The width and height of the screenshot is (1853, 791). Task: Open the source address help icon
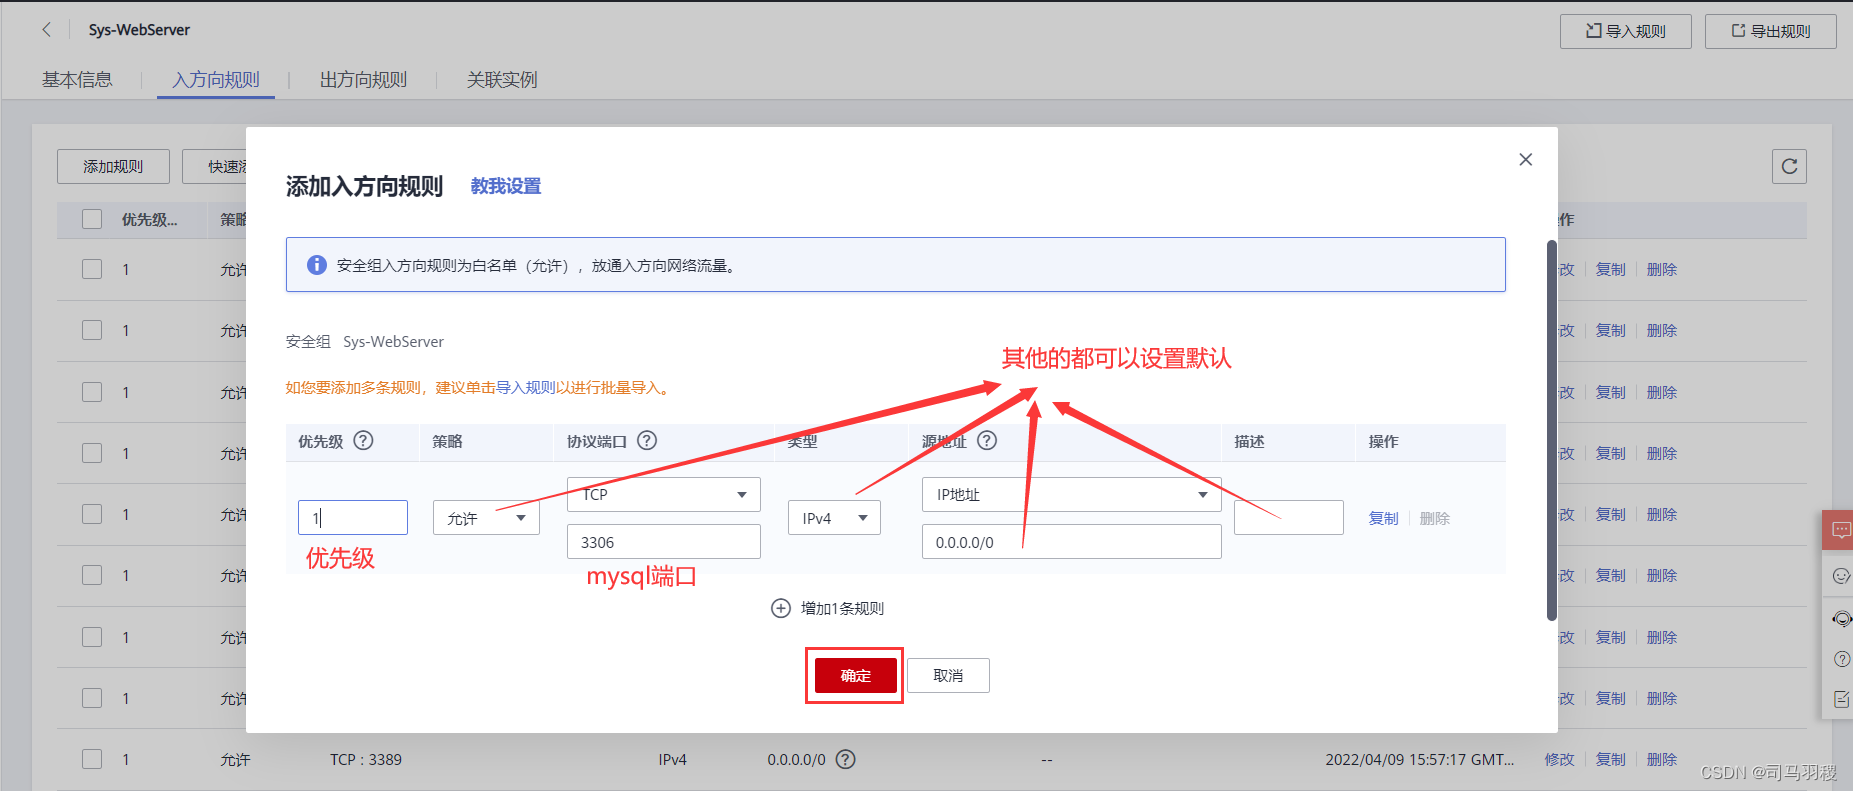987,441
